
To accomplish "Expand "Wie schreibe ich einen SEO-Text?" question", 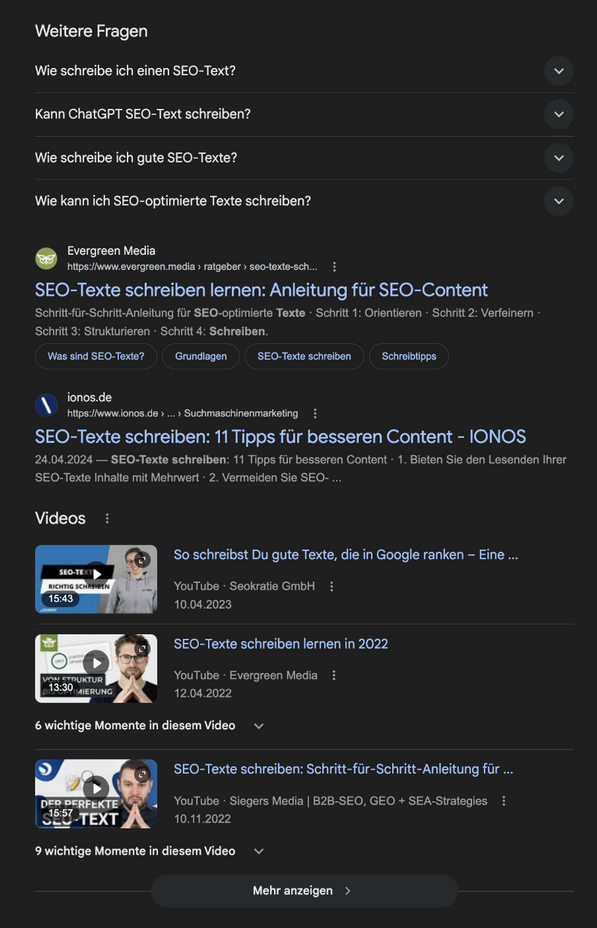I will [x=304, y=71].
